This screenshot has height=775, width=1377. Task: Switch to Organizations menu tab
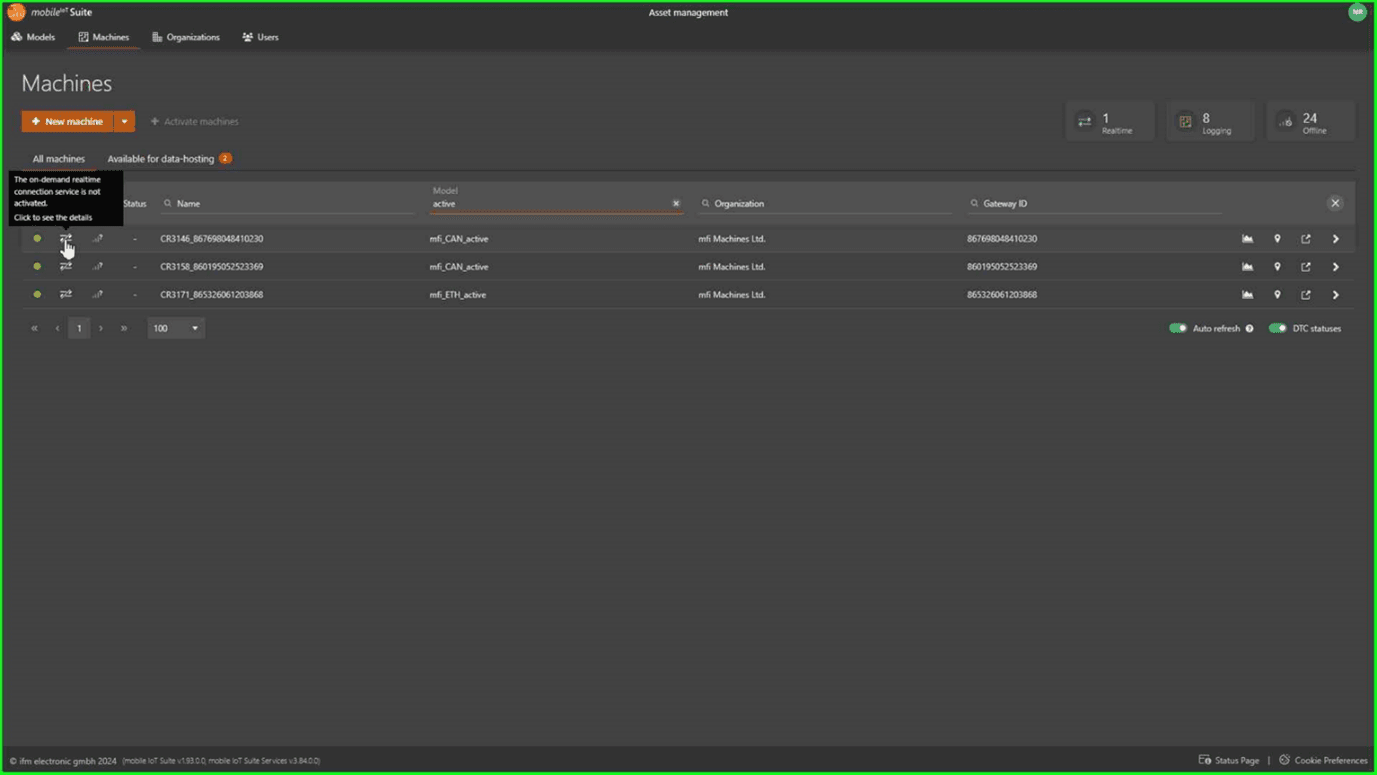186,37
